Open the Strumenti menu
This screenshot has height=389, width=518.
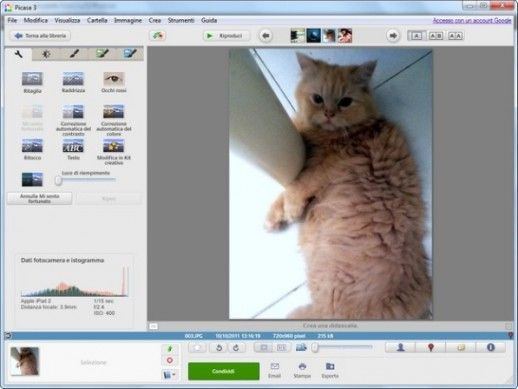click(x=181, y=20)
